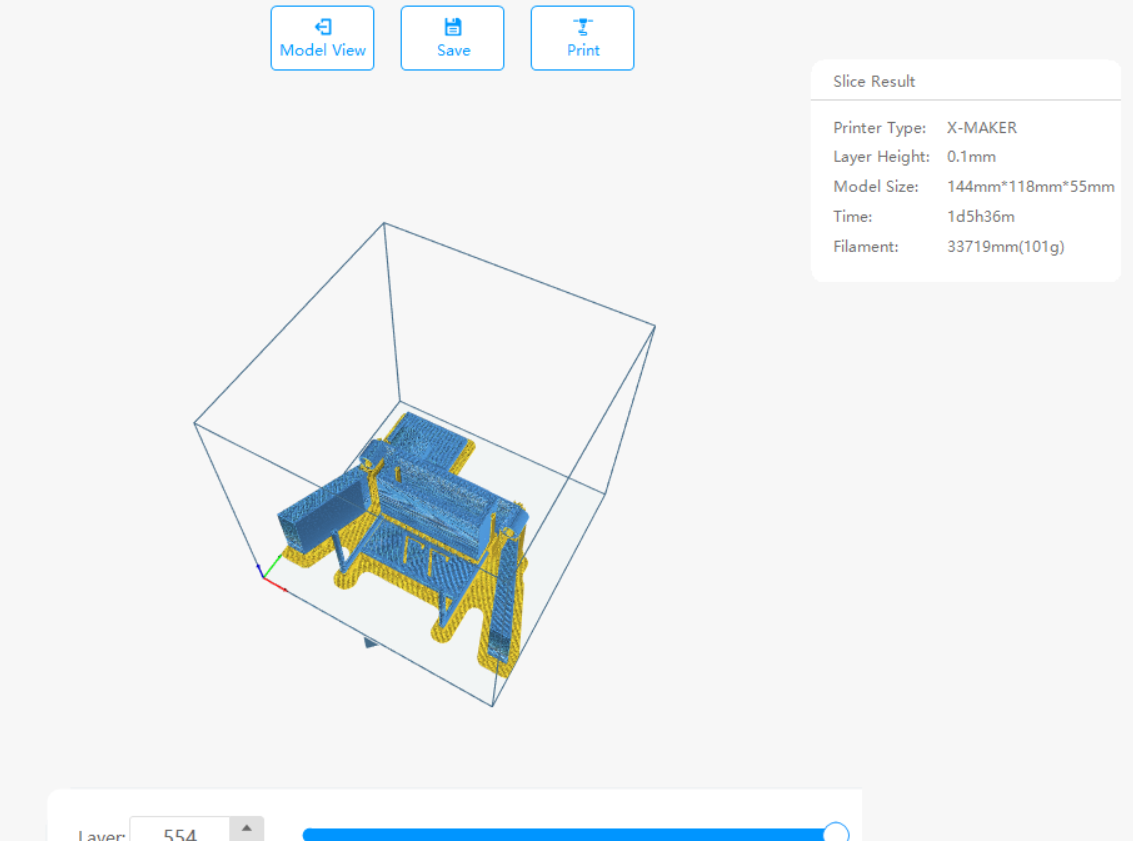Click the Model Size label
This screenshot has height=841, width=1133.
pos(876,186)
